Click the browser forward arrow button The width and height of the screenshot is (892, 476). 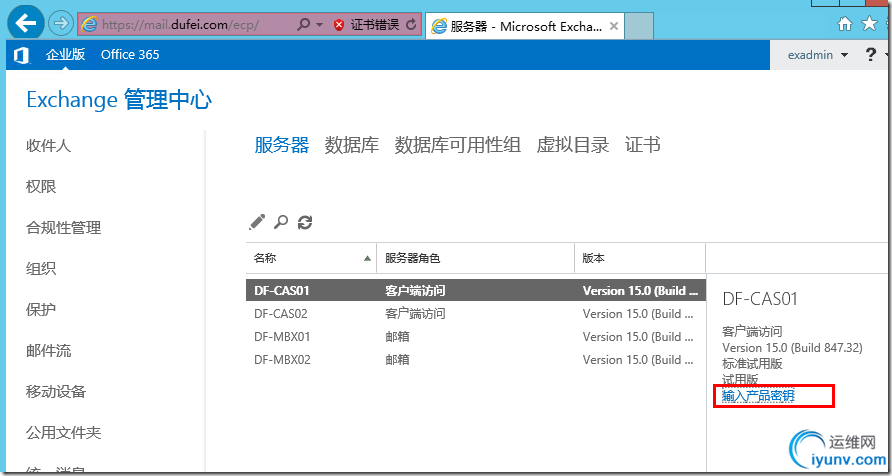click(60, 23)
